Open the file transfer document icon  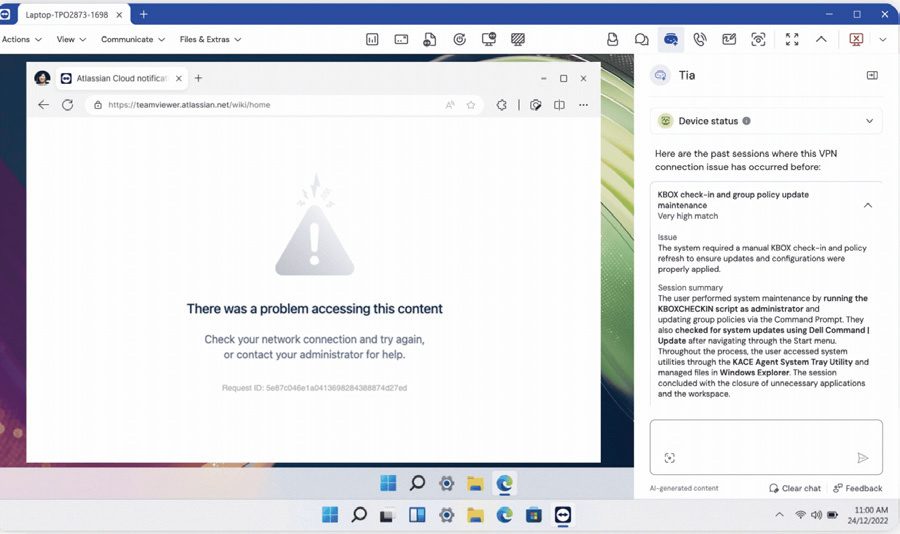[x=429, y=40]
